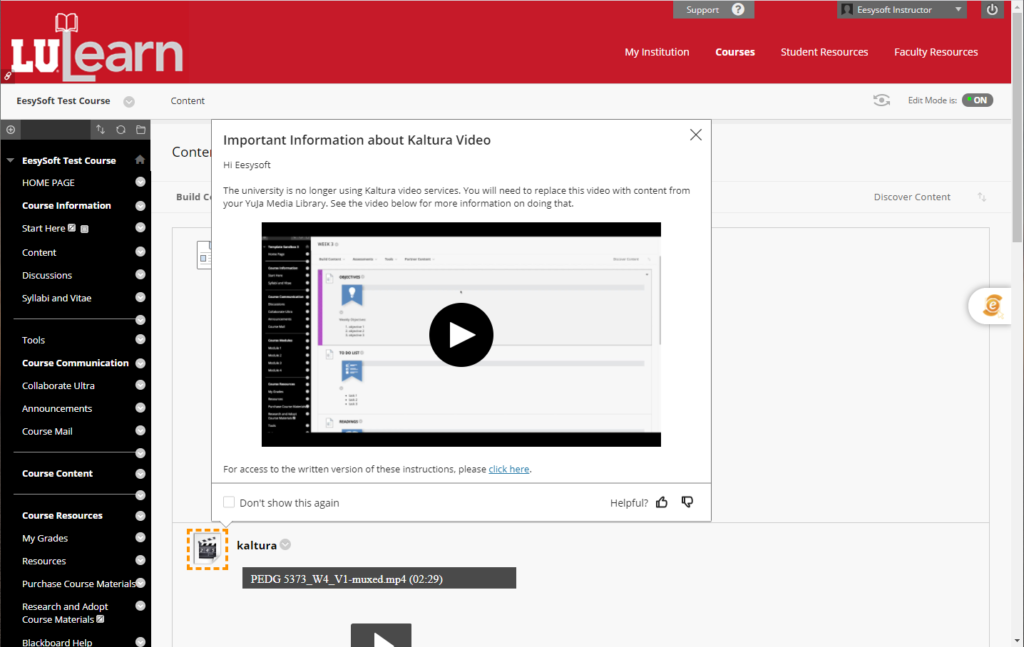Screen dimensions: 1024x647
Task: Open the course files folder icon
Action: click(140, 129)
